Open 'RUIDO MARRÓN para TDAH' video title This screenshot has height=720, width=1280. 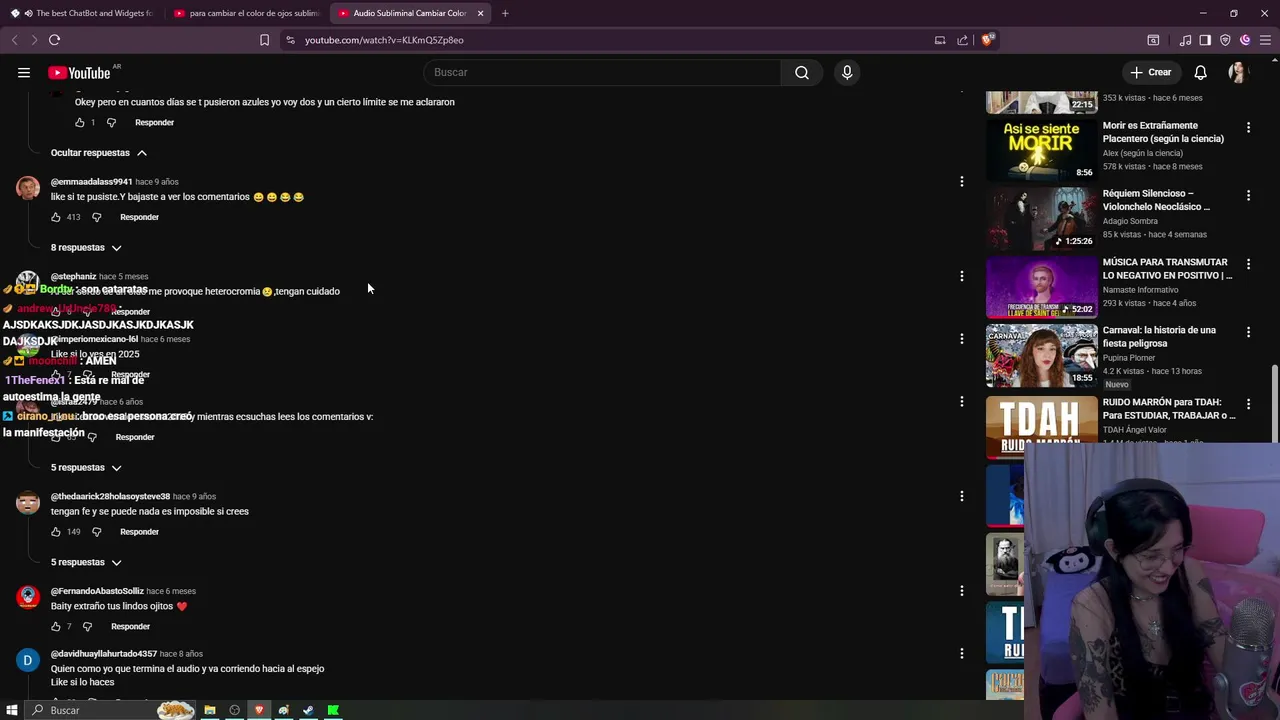[x=1169, y=409]
